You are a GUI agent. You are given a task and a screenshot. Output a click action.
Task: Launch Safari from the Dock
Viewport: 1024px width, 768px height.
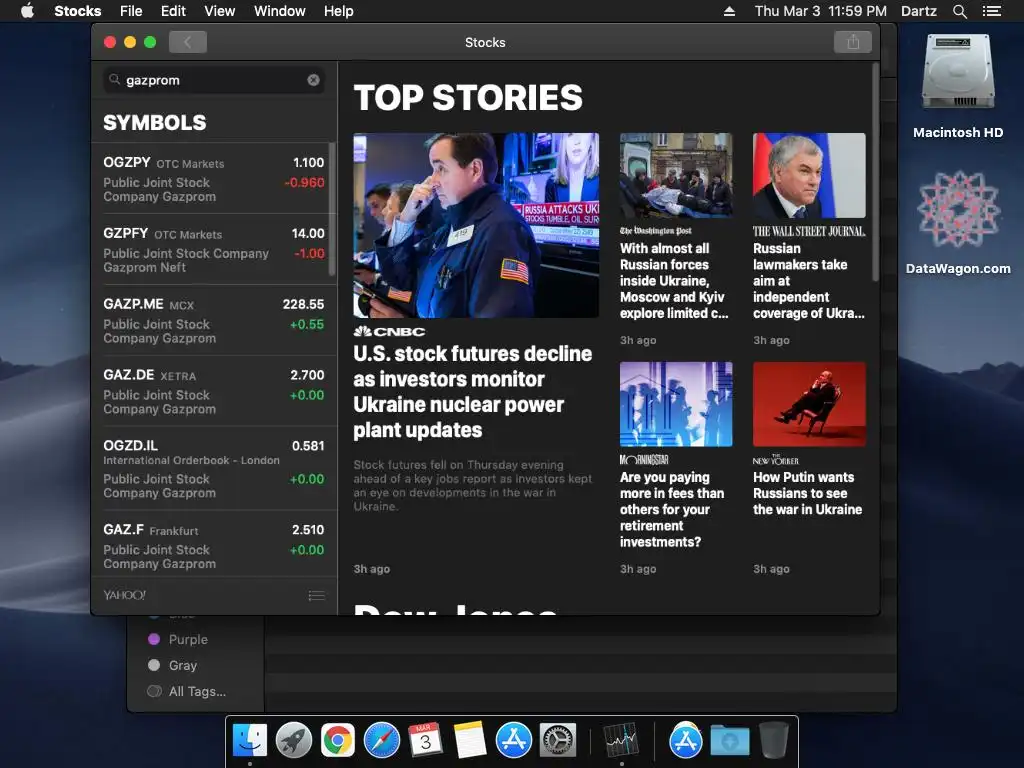coord(381,740)
